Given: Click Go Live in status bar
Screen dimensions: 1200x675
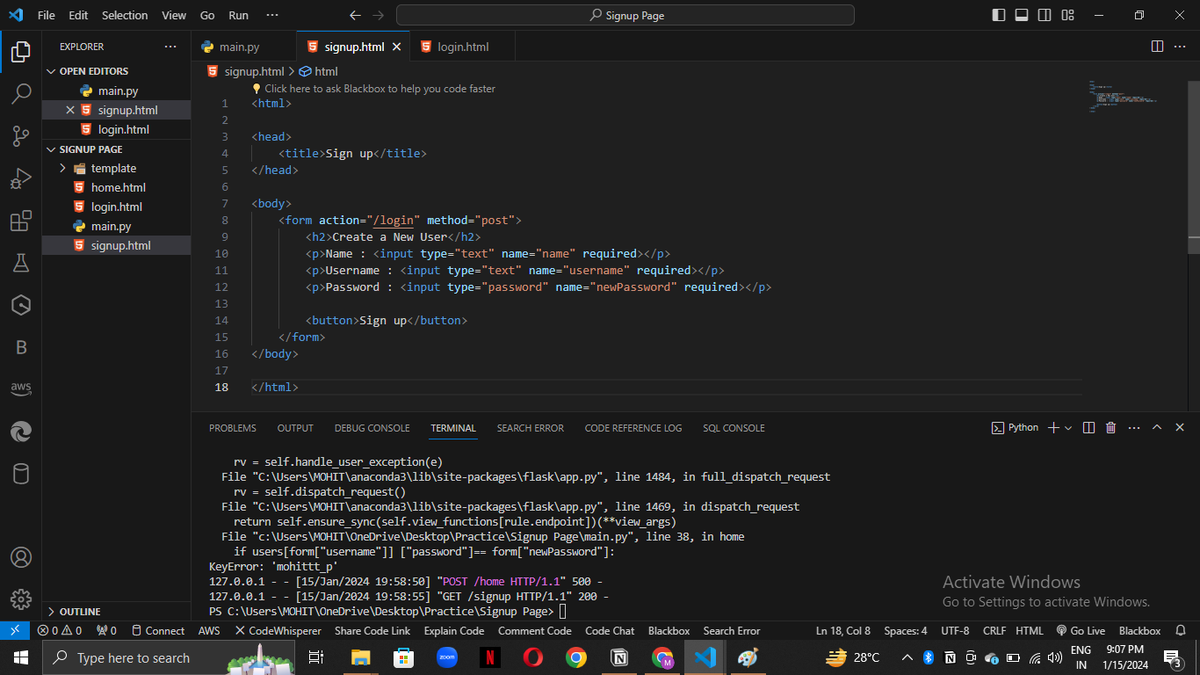Looking at the screenshot, I should tap(1079, 631).
